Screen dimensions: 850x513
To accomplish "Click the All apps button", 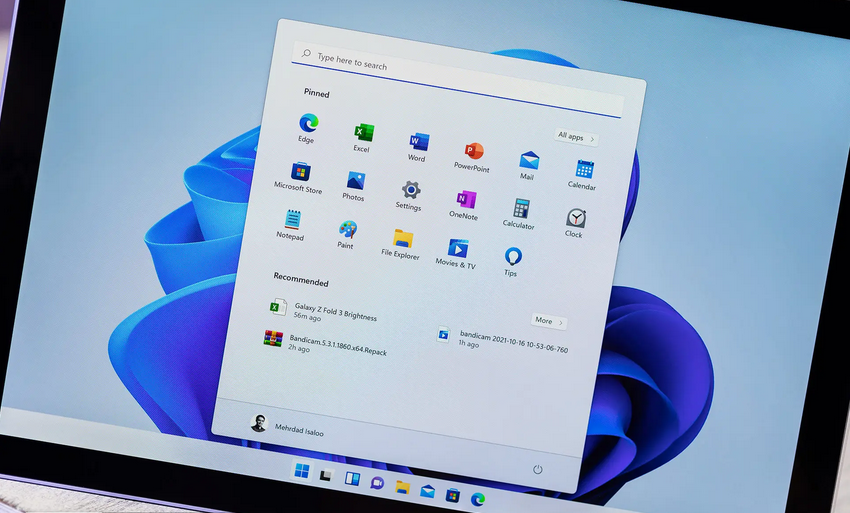I will coord(576,137).
